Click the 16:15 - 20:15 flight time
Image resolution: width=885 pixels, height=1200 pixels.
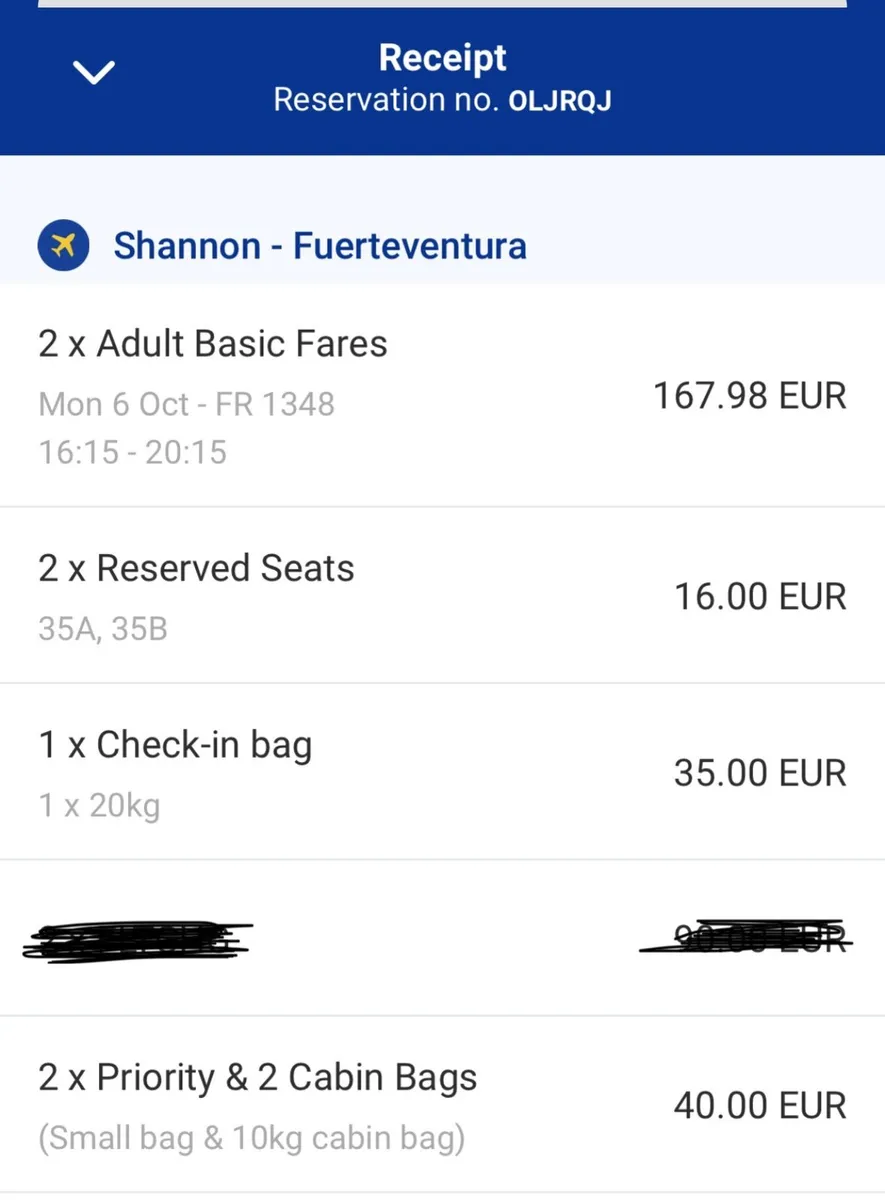133,453
